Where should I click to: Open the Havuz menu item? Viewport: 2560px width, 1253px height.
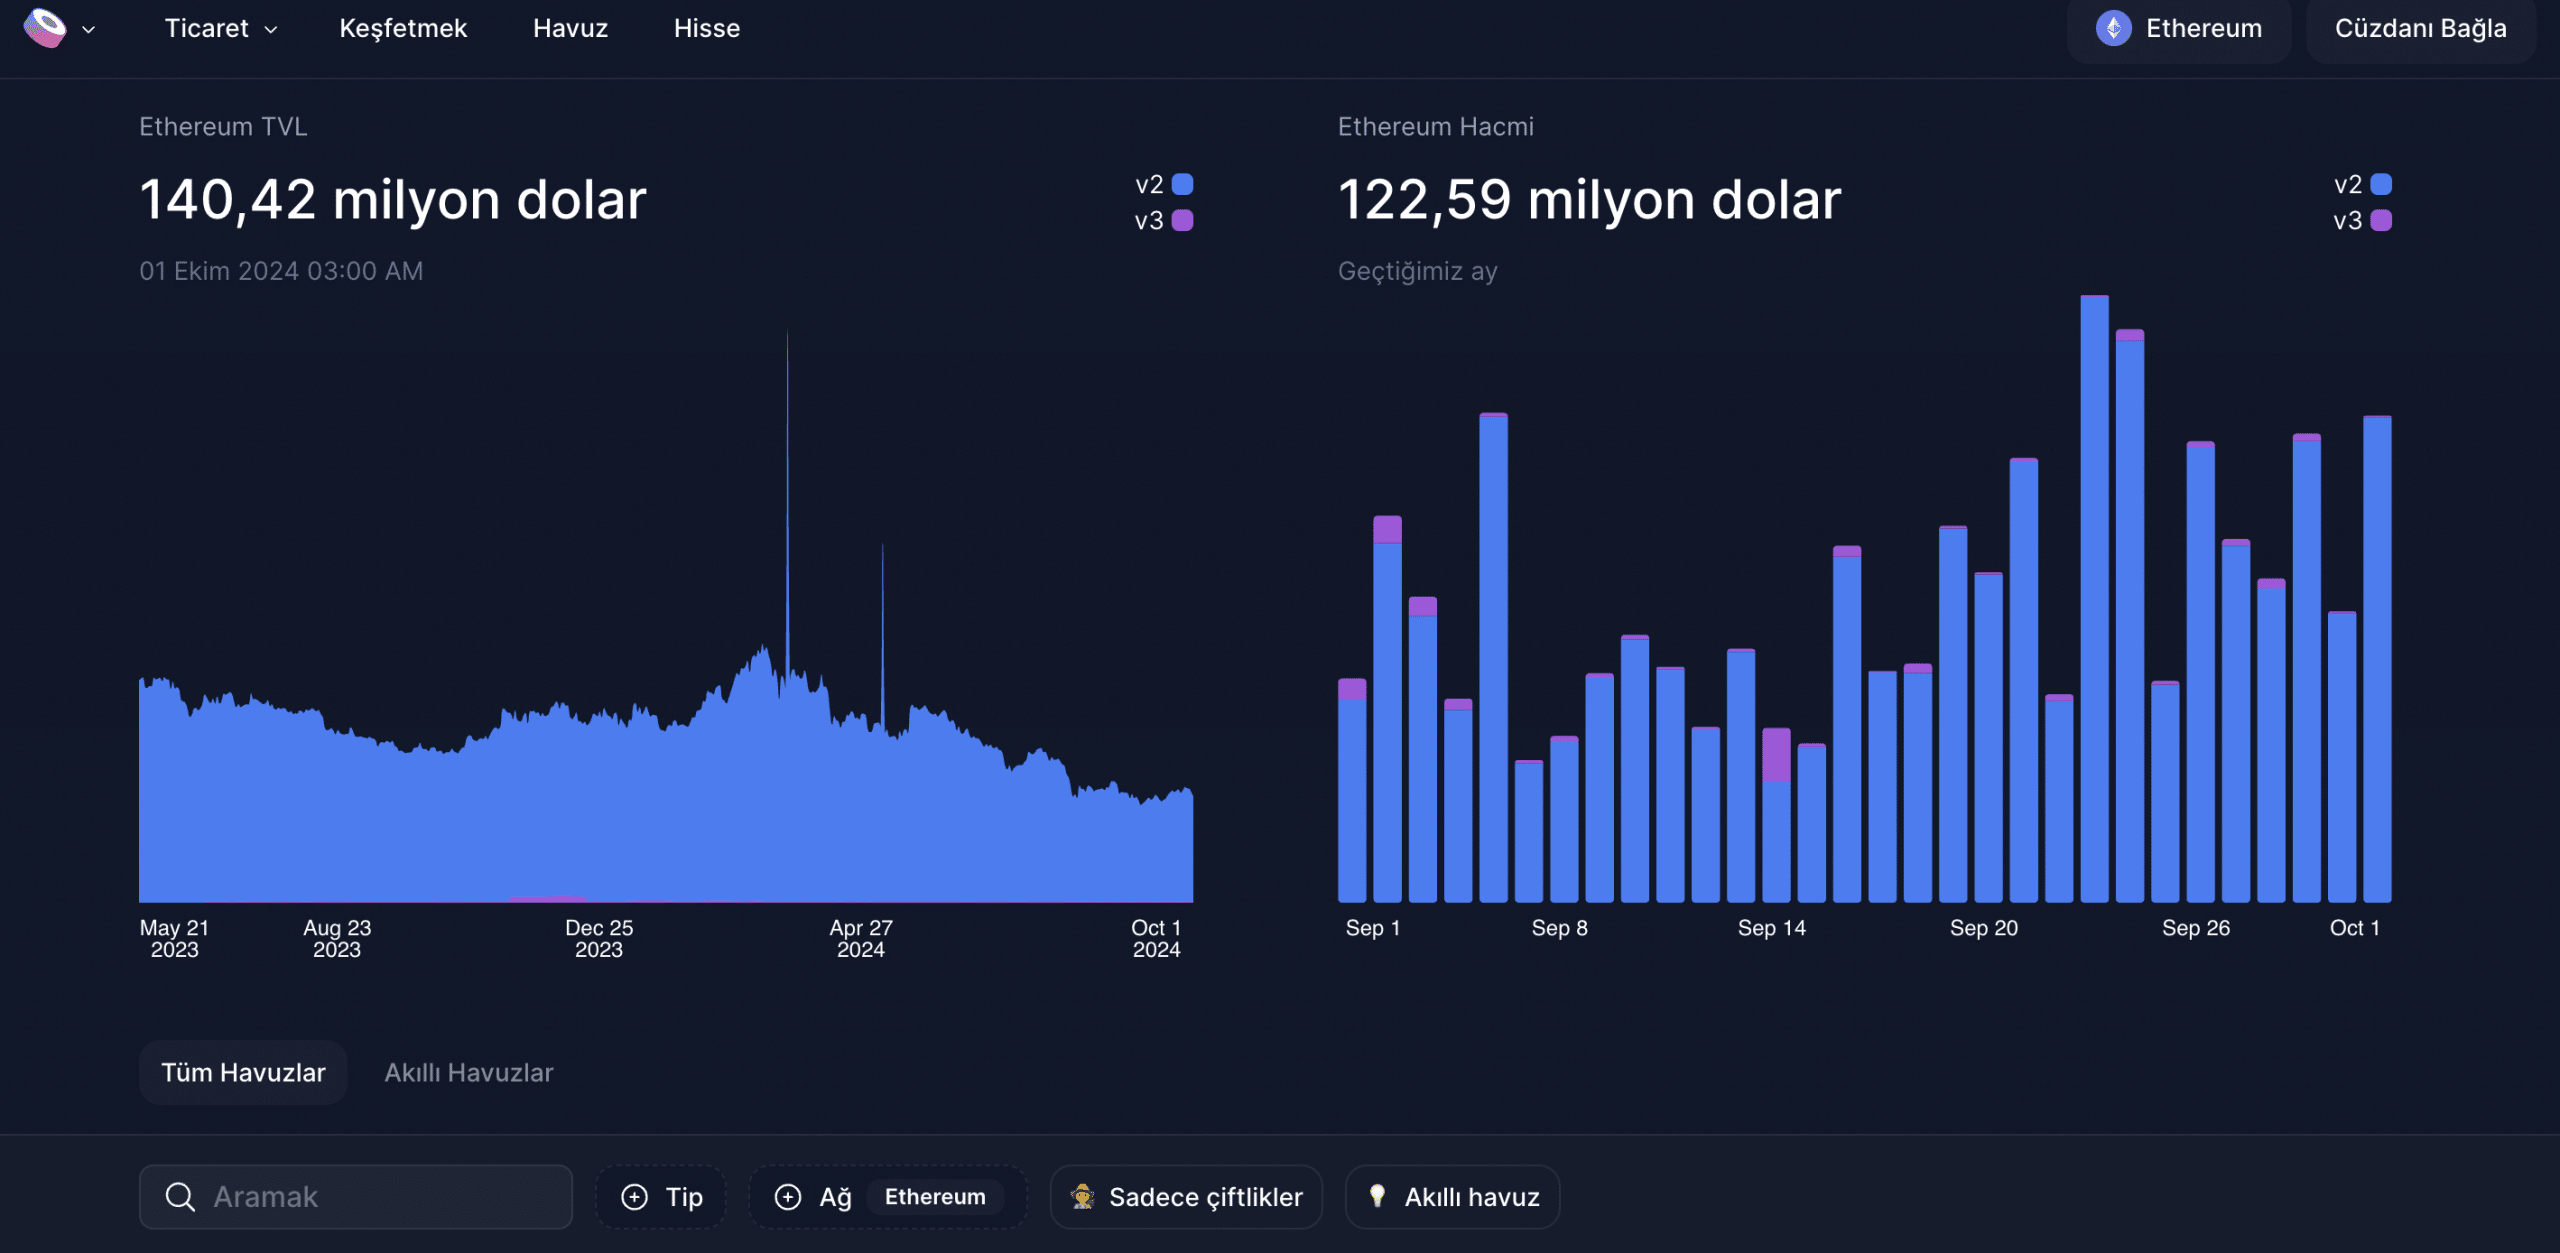coord(570,28)
